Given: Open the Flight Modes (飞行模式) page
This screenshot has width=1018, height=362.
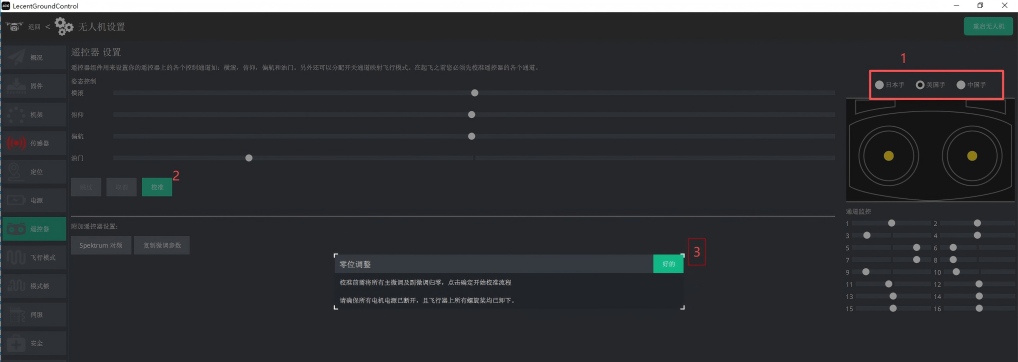Looking at the screenshot, I should (34, 258).
